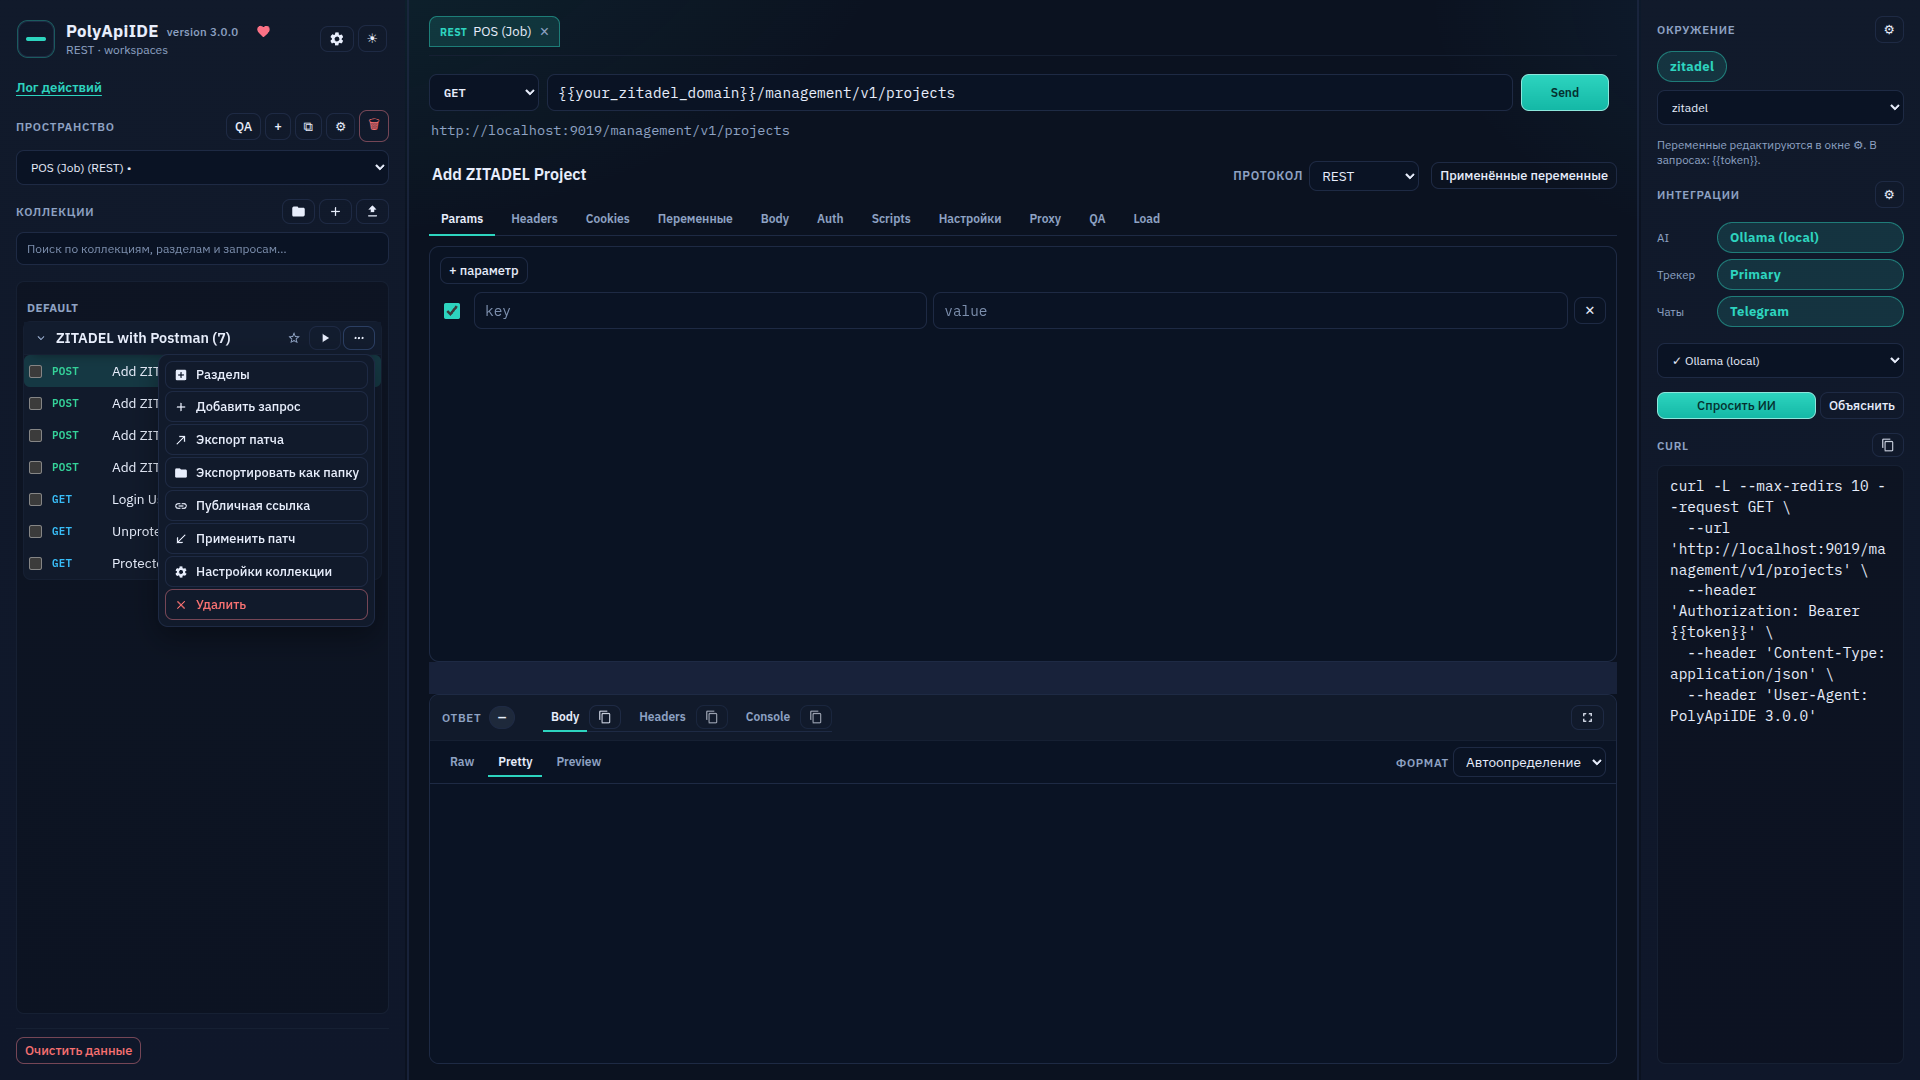Copy response Body content icon
Screen dimensions: 1920x1080
click(605, 717)
